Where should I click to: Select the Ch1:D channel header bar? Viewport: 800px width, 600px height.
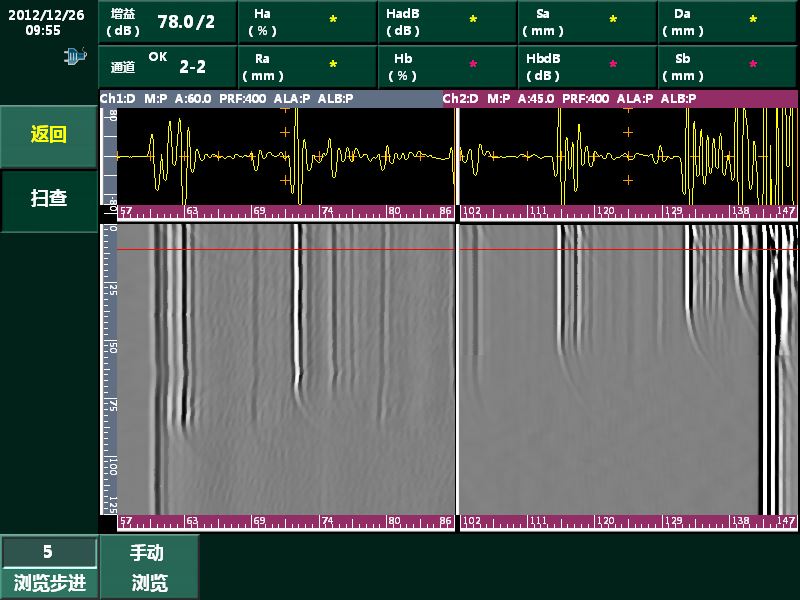tap(270, 99)
